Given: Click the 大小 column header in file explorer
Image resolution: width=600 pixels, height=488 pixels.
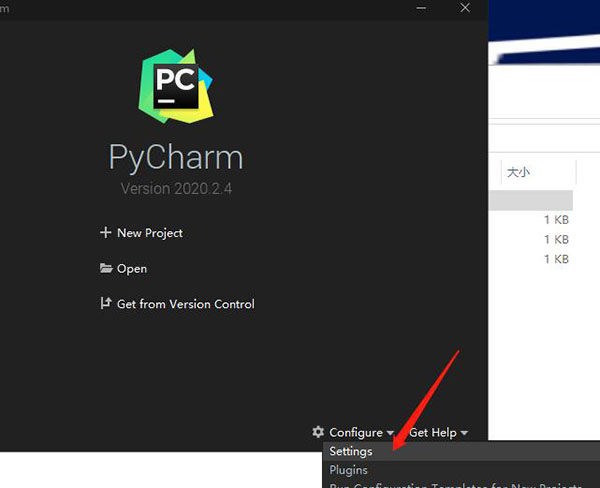Looking at the screenshot, I should 518,172.
